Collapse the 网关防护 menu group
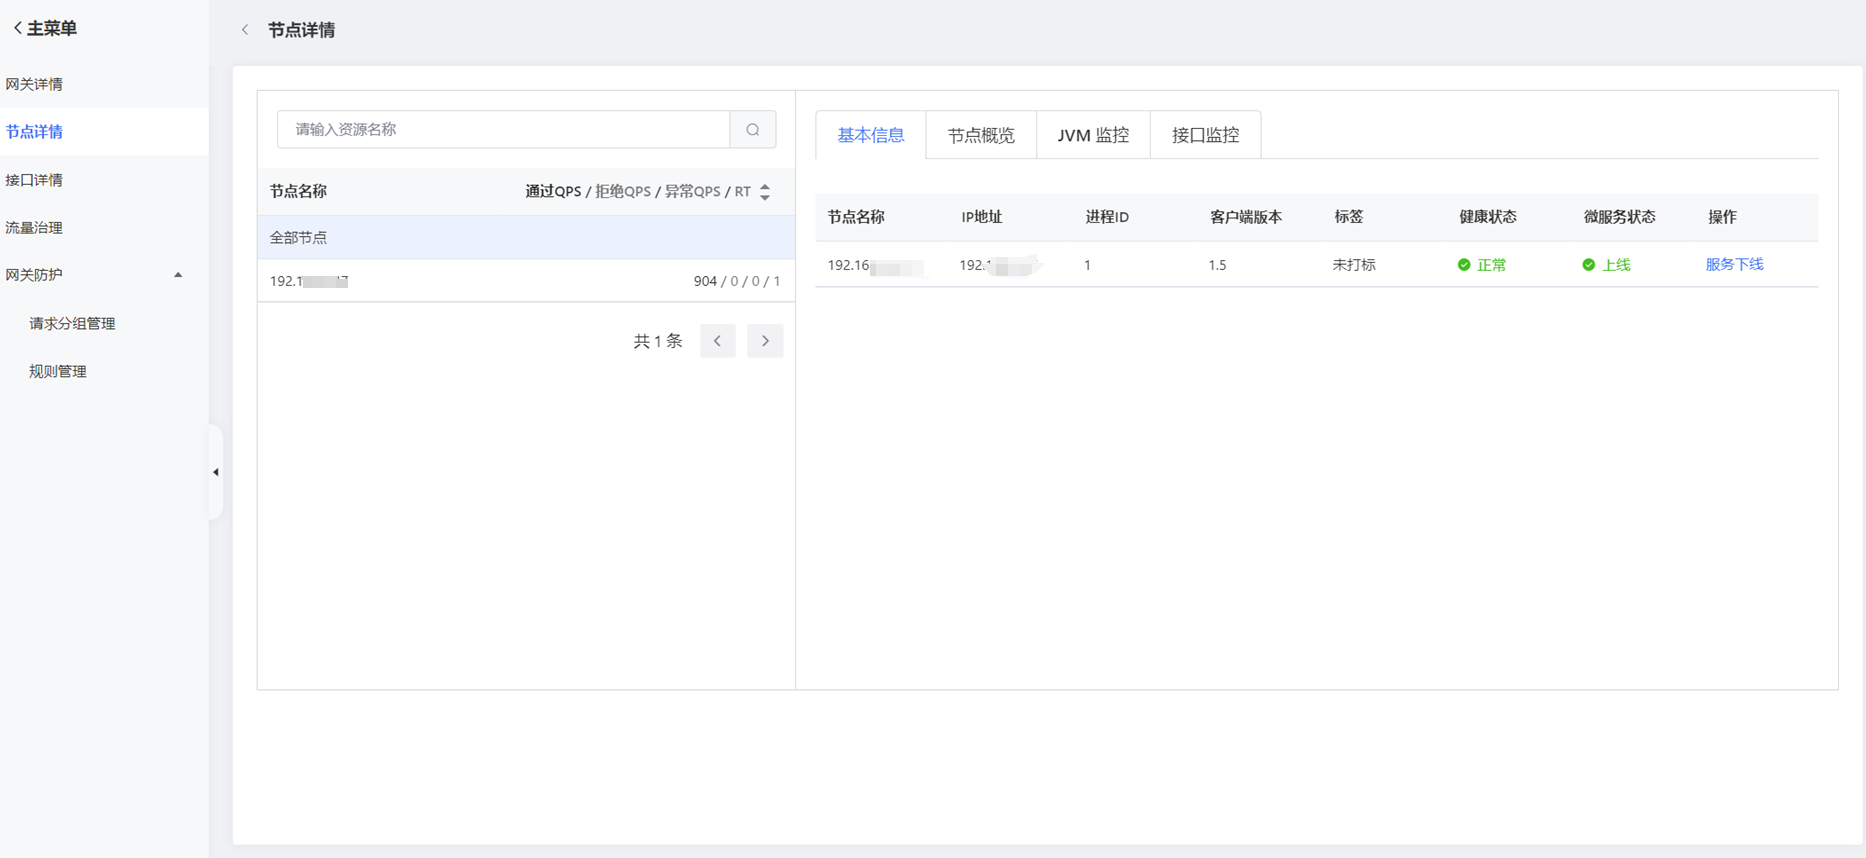This screenshot has height=858, width=1866. click(x=178, y=275)
